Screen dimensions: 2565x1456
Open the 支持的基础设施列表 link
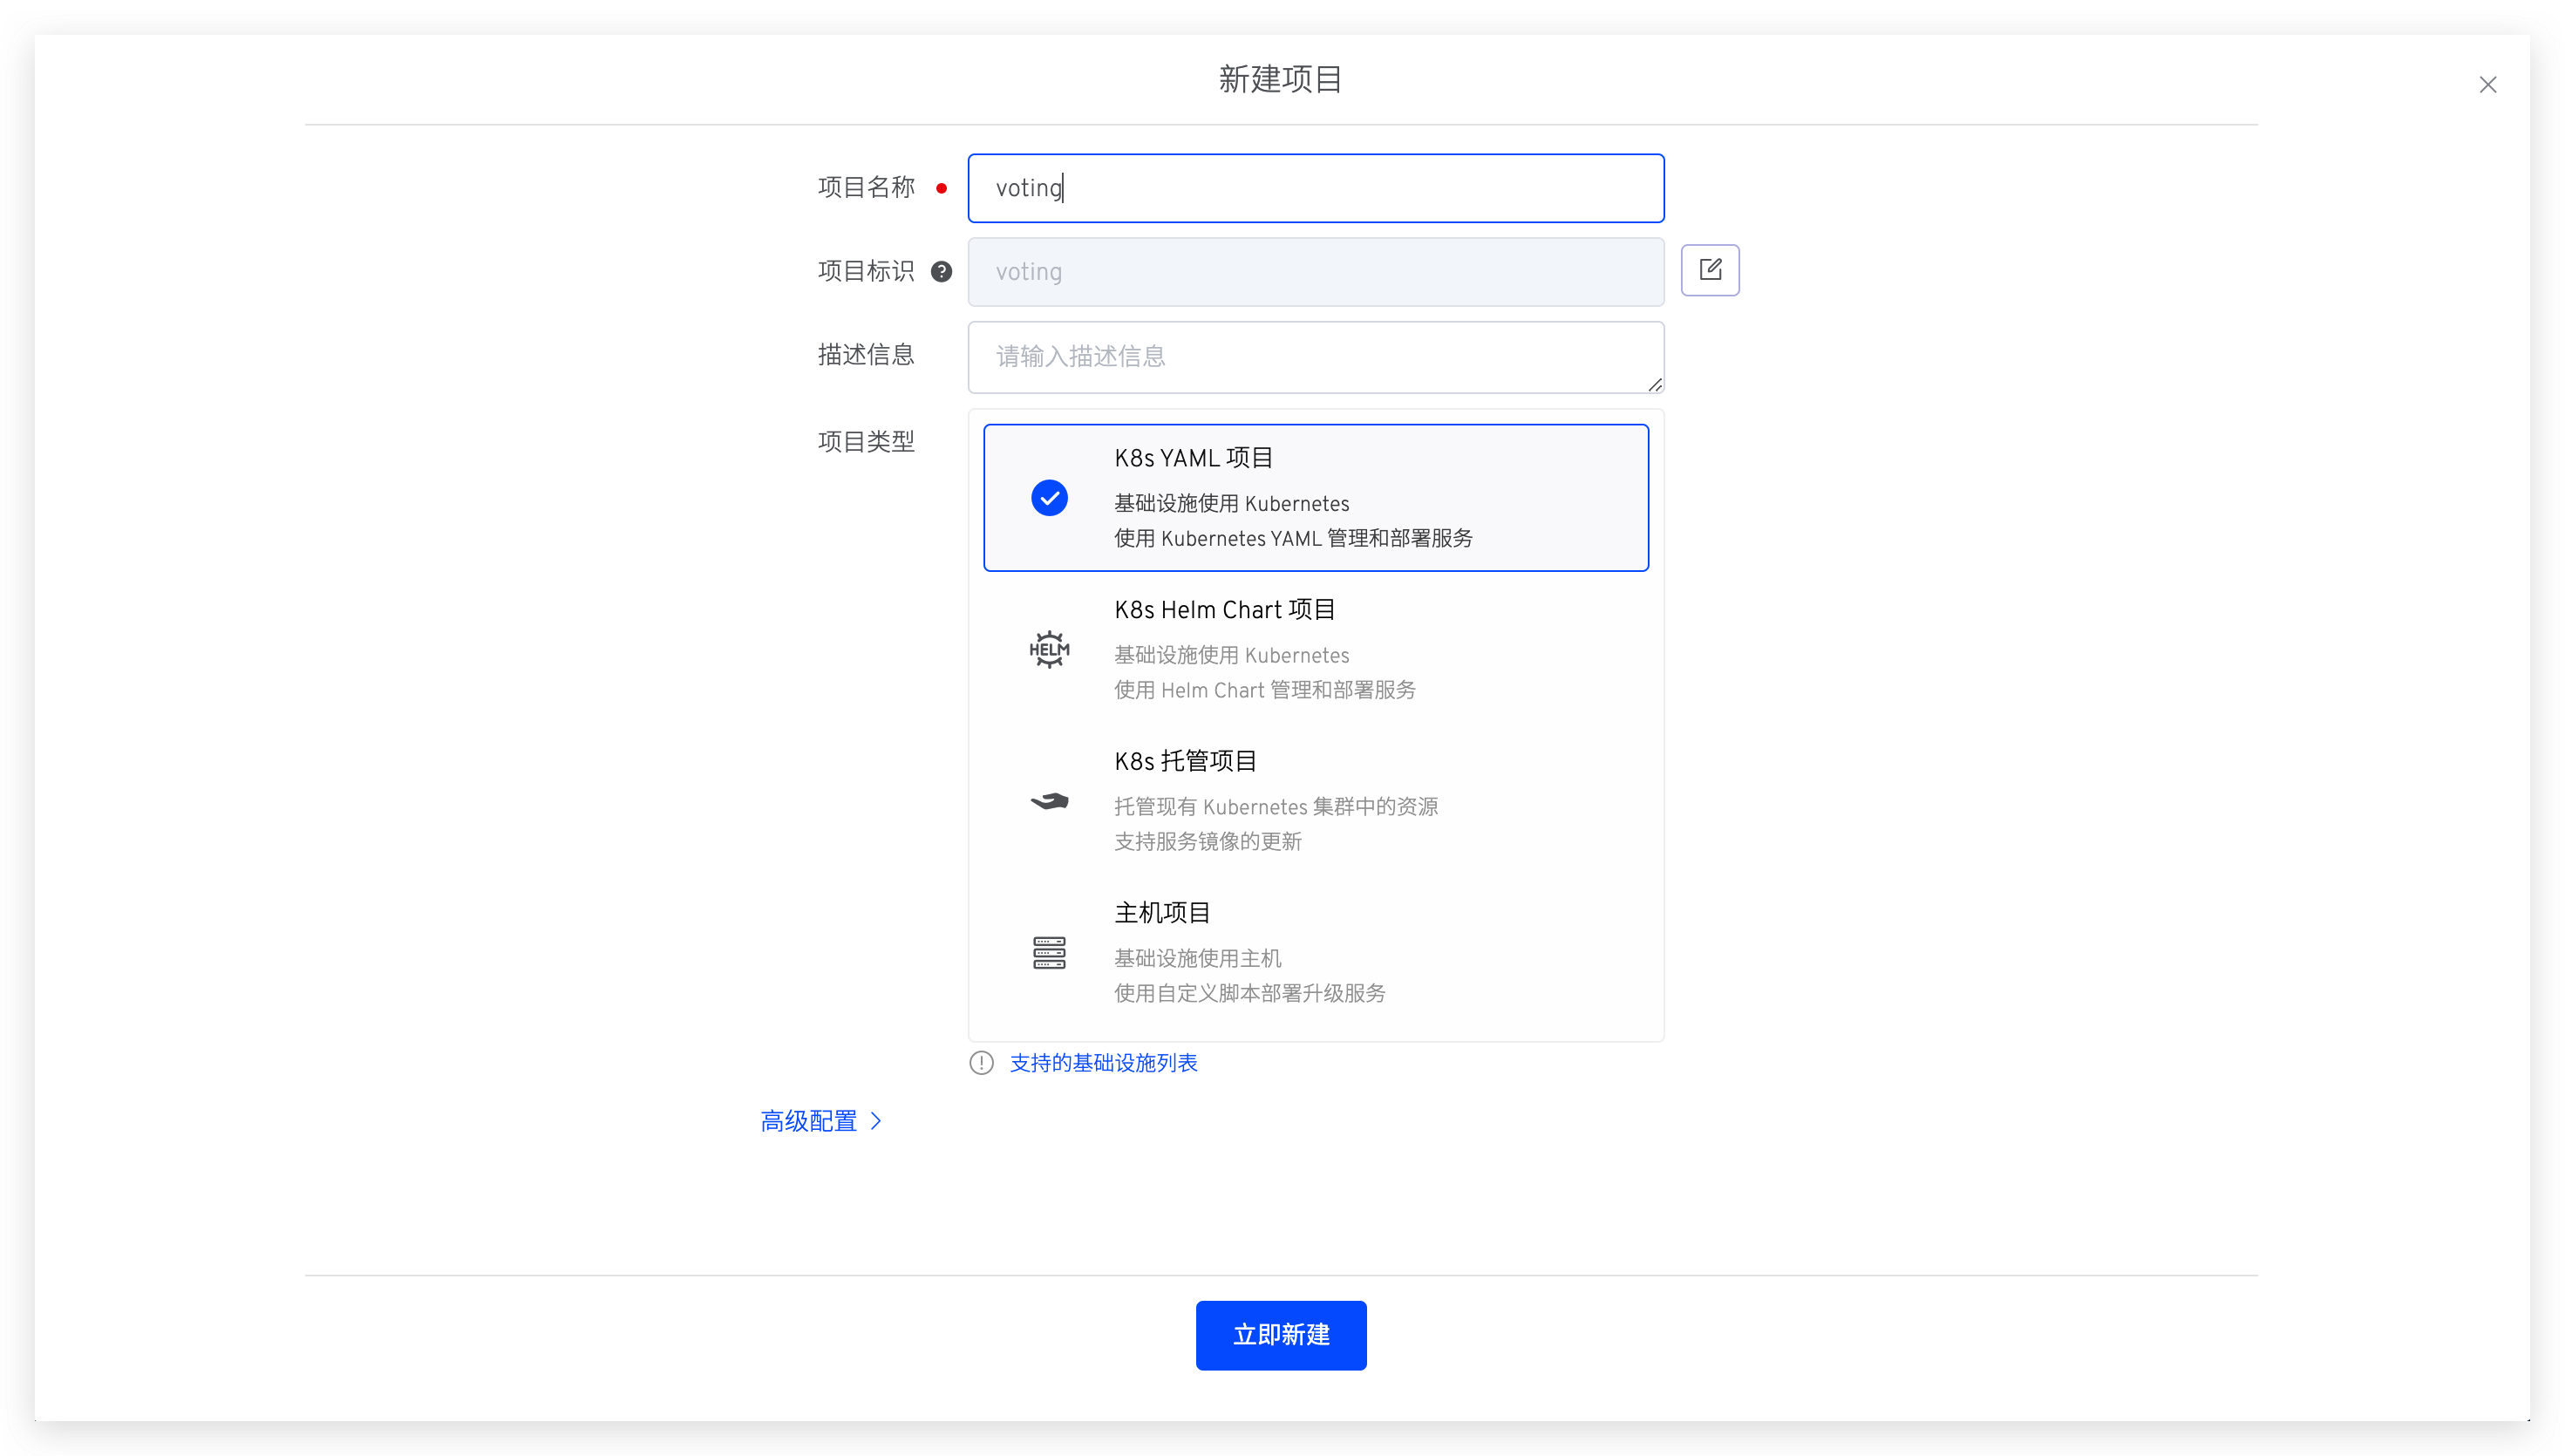(x=1102, y=1062)
